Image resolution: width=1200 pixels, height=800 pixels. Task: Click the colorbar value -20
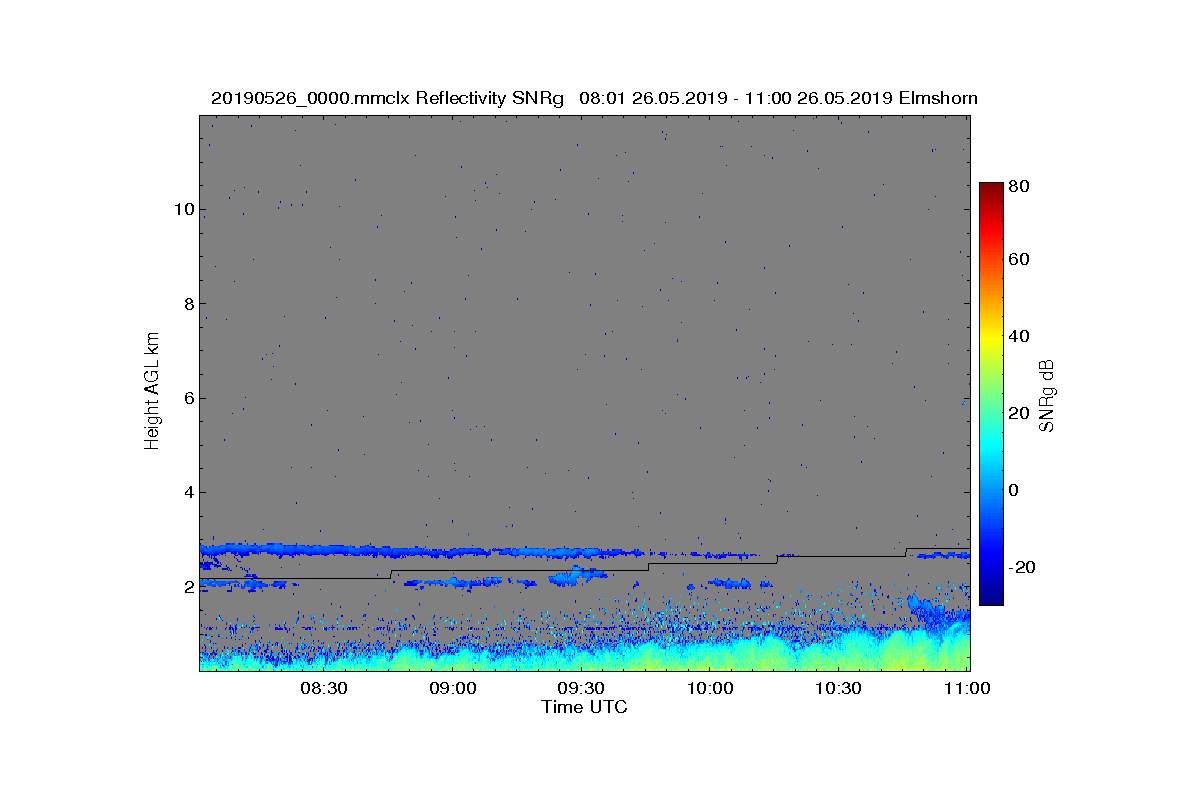point(1023,567)
